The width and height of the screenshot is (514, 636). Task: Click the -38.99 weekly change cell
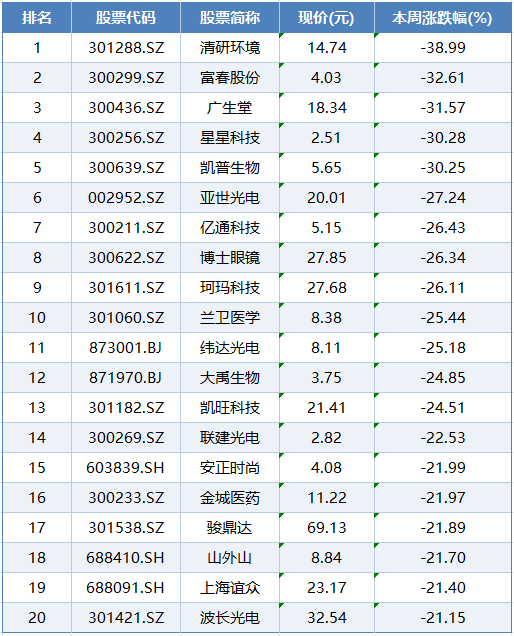click(443, 48)
